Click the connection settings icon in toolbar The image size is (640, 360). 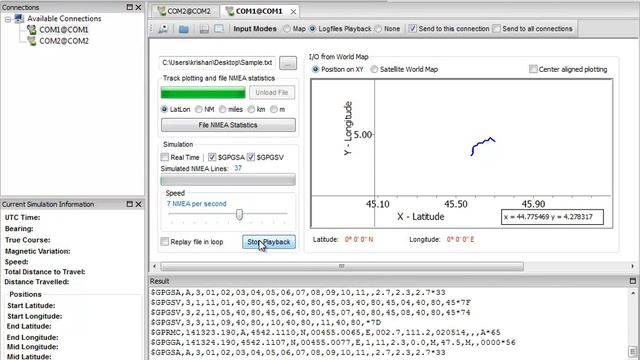tap(163, 29)
